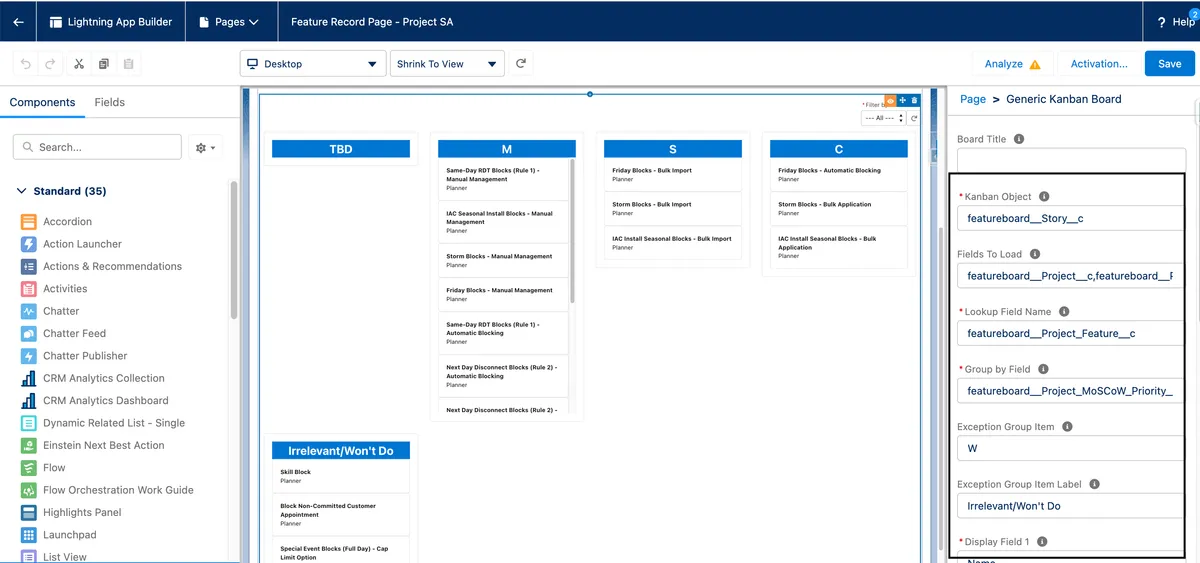Click the canvas refresh icon beside Shrink To View
The width and height of the screenshot is (1200, 563).
click(x=520, y=63)
